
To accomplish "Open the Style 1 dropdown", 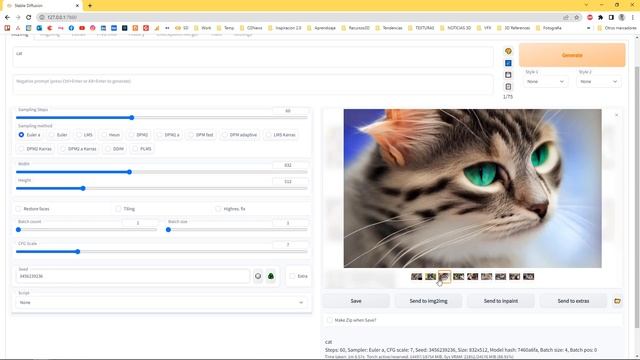I will [x=545, y=82].
